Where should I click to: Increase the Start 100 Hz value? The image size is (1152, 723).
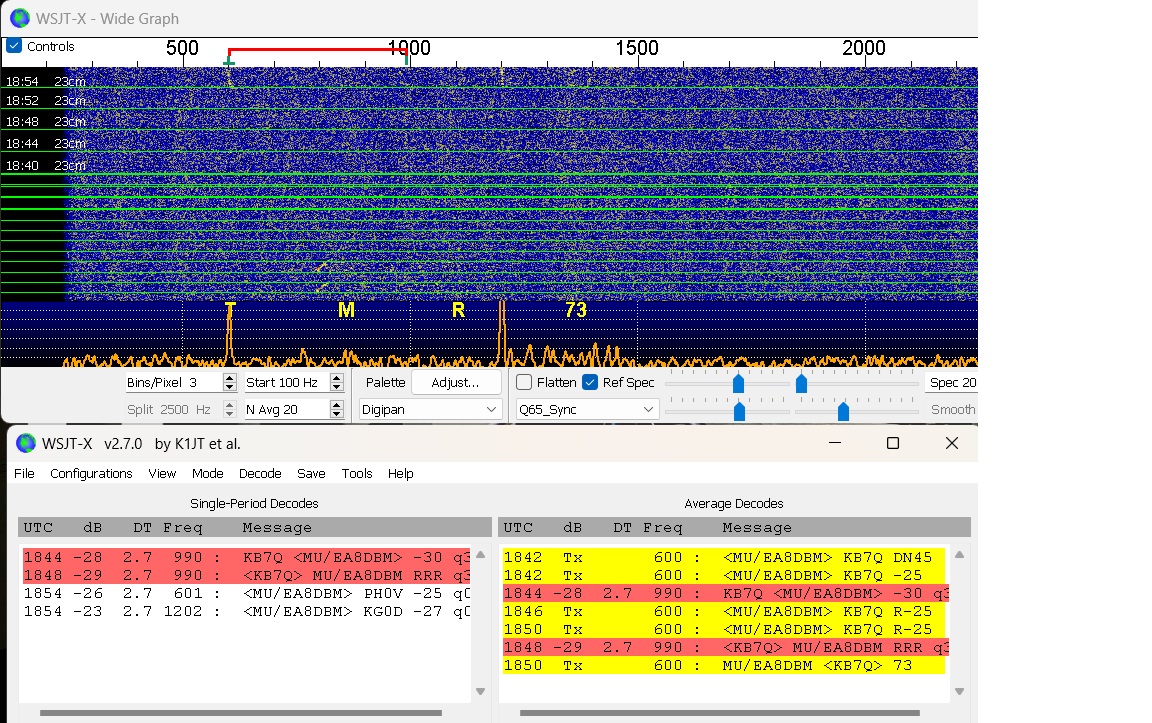click(x=336, y=378)
